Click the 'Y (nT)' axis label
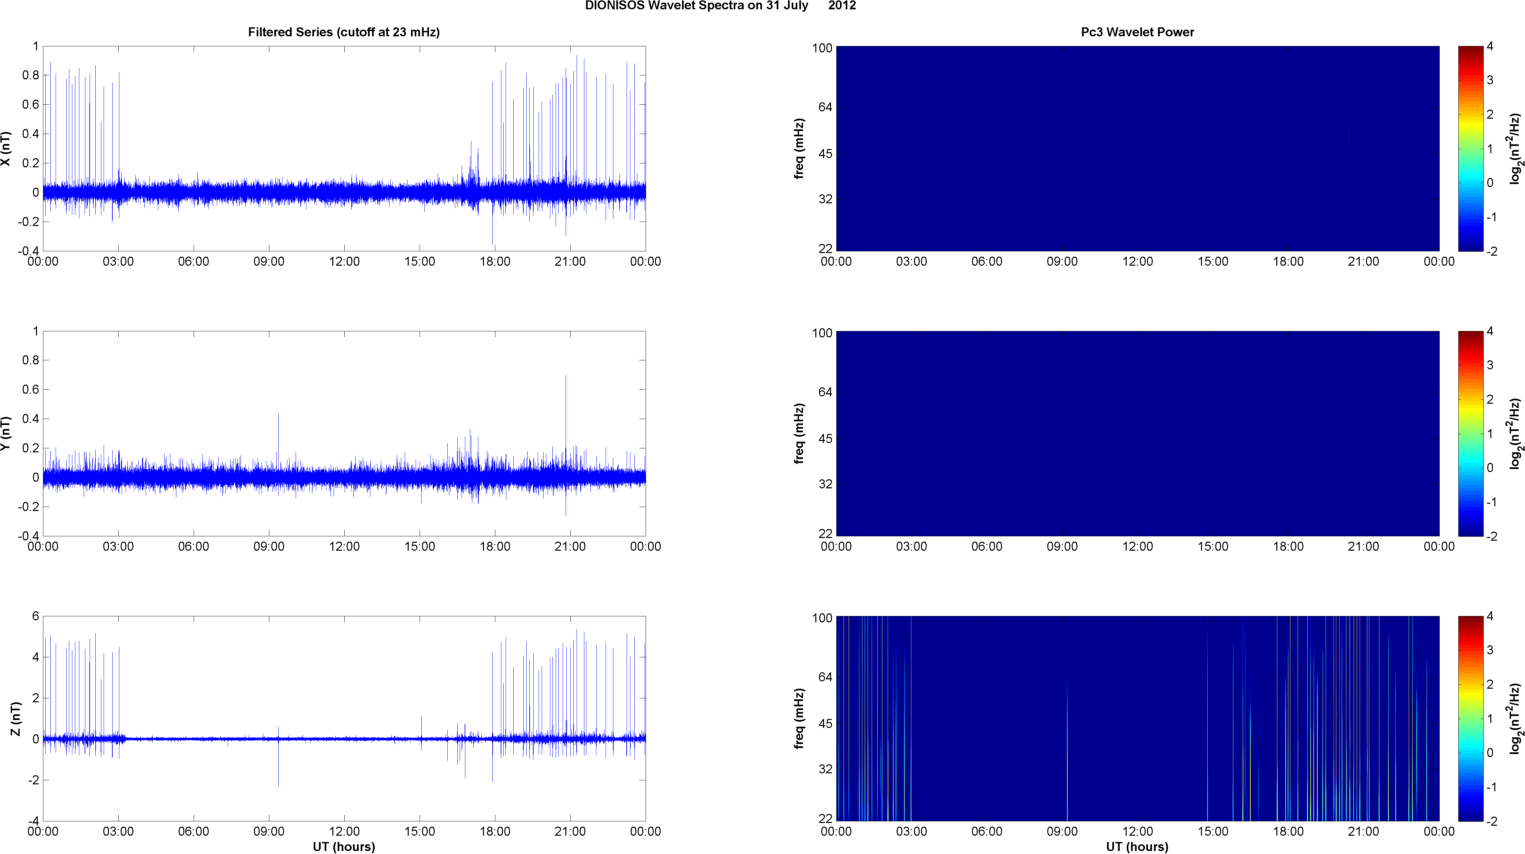 coord(7,434)
